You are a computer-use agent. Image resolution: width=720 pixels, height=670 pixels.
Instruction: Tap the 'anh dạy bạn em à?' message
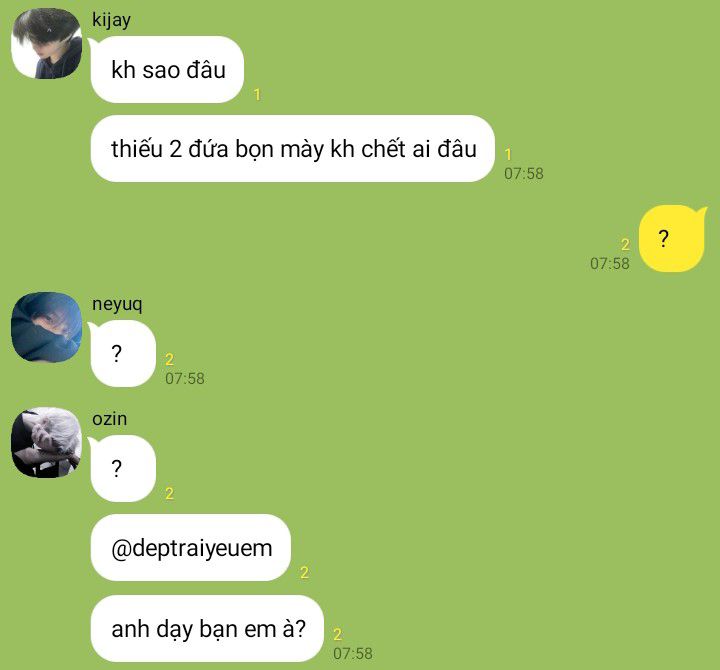click(208, 629)
